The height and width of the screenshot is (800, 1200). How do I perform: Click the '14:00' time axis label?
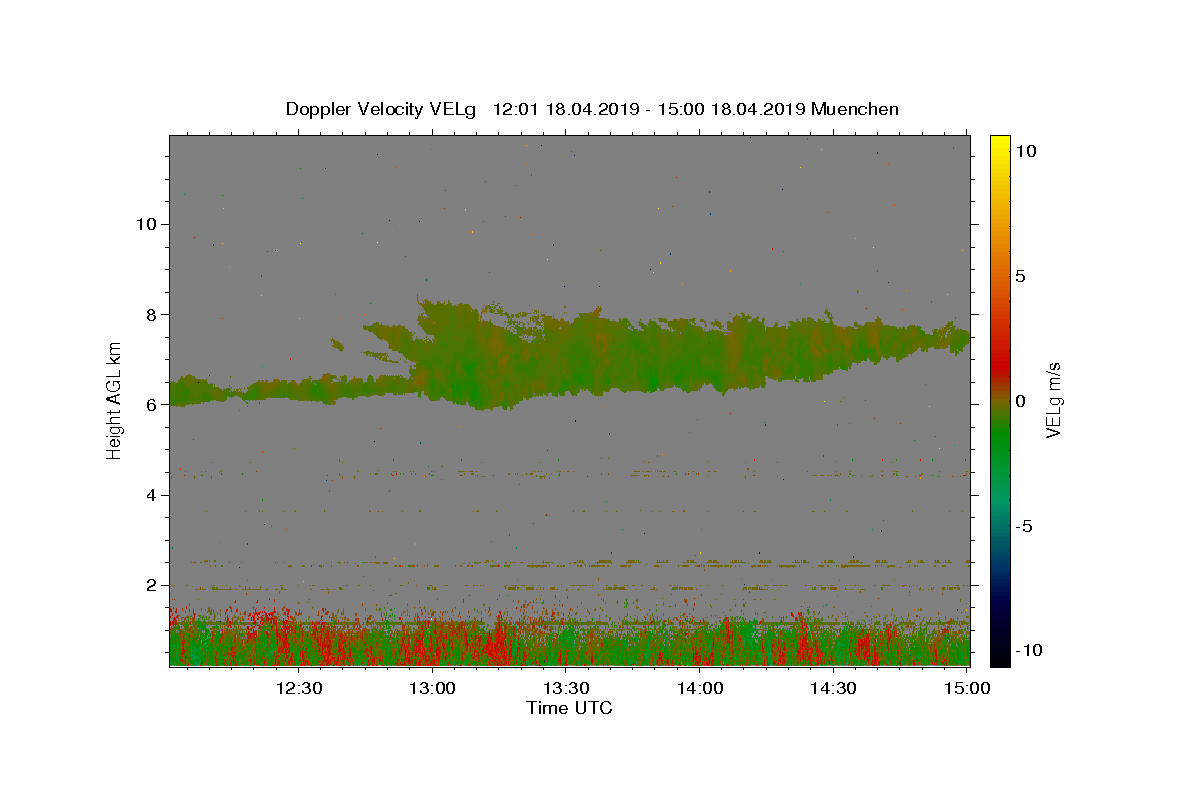pyautogui.click(x=700, y=688)
